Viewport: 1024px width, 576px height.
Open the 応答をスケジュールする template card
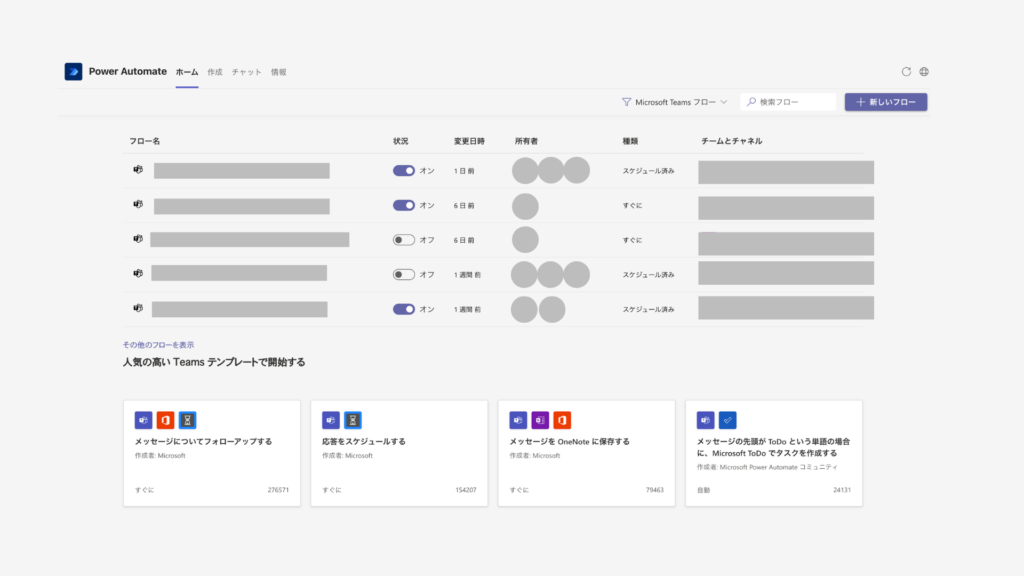coord(399,453)
